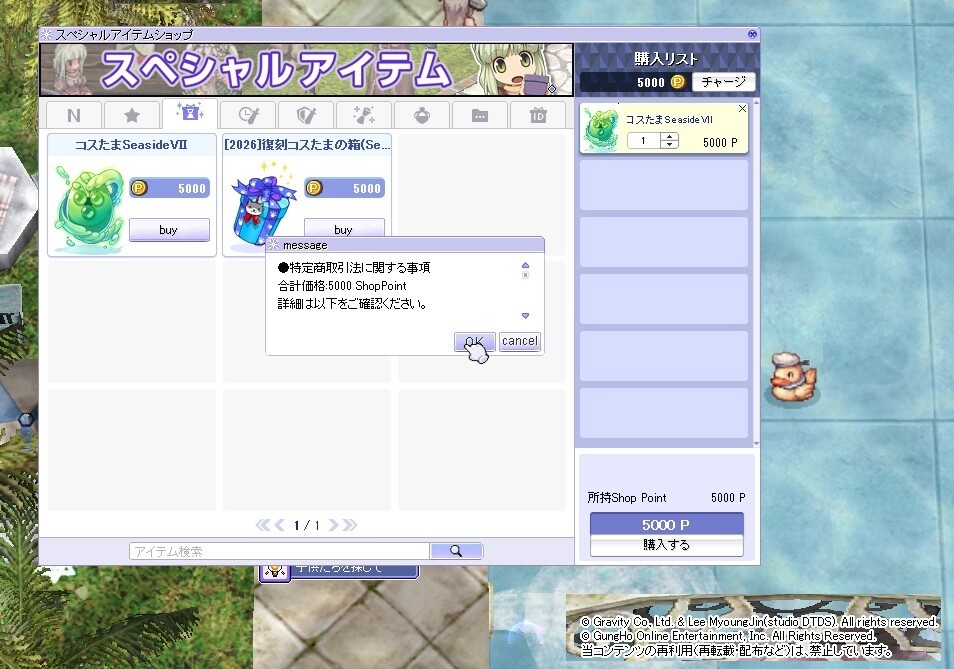This screenshot has width=954, height=669.
Task: Click the green Seaside VII egg image
Action: pyautogui.click(x=89, y=210)
